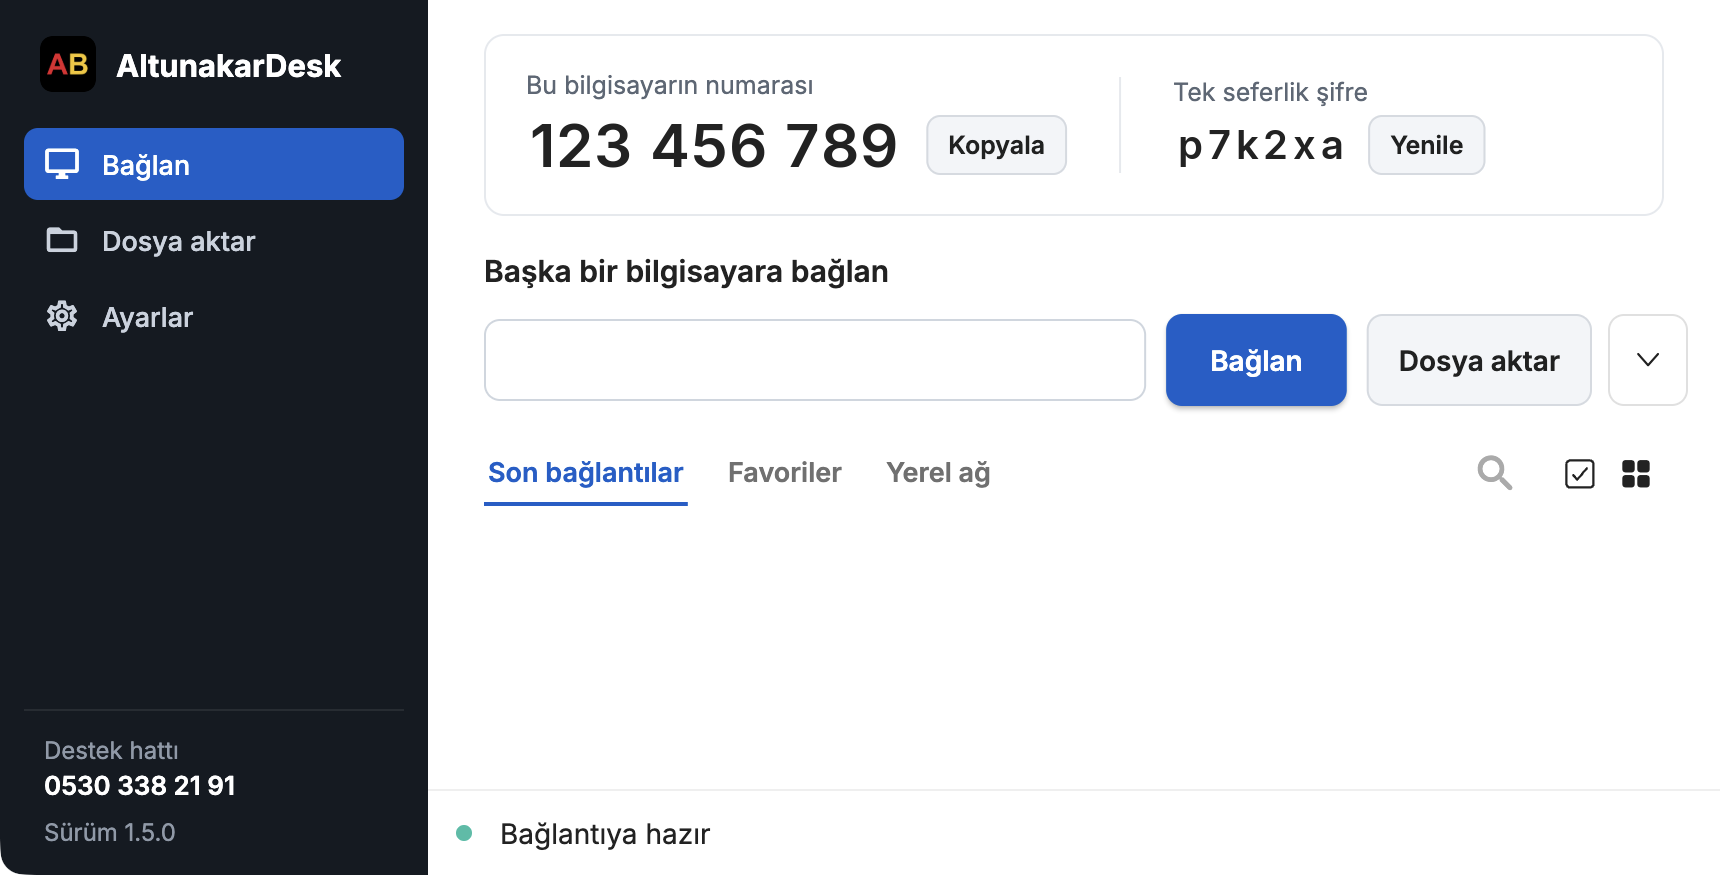
Task: Click the monitor icon beside Bağlan
Action: [62, 164]
